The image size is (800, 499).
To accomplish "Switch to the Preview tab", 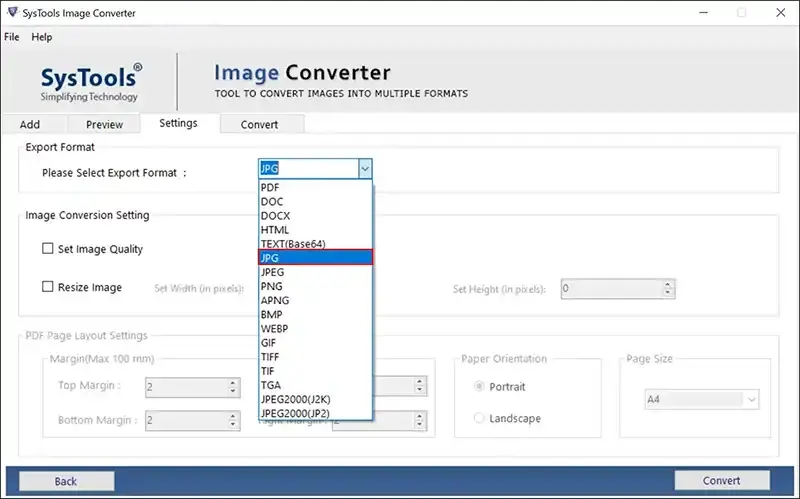I will 104,124.
